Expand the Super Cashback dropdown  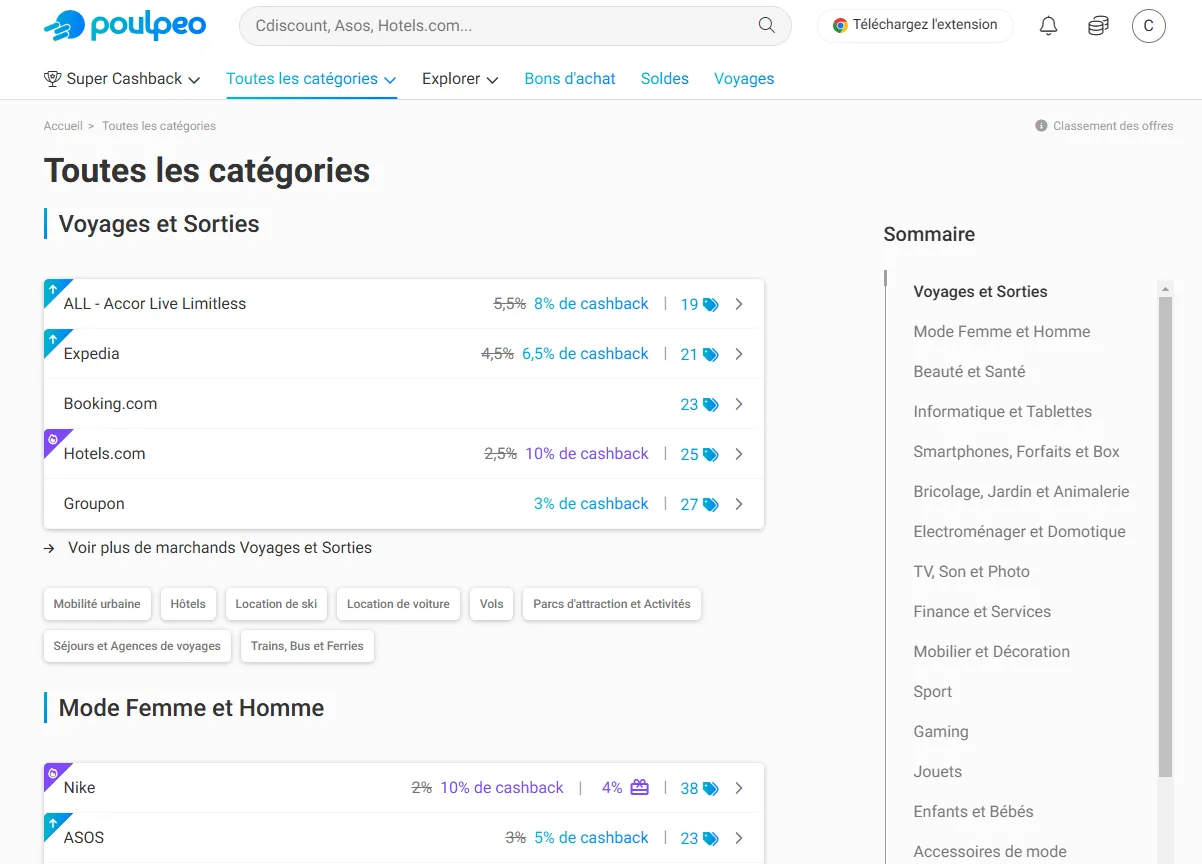(194, 79)
